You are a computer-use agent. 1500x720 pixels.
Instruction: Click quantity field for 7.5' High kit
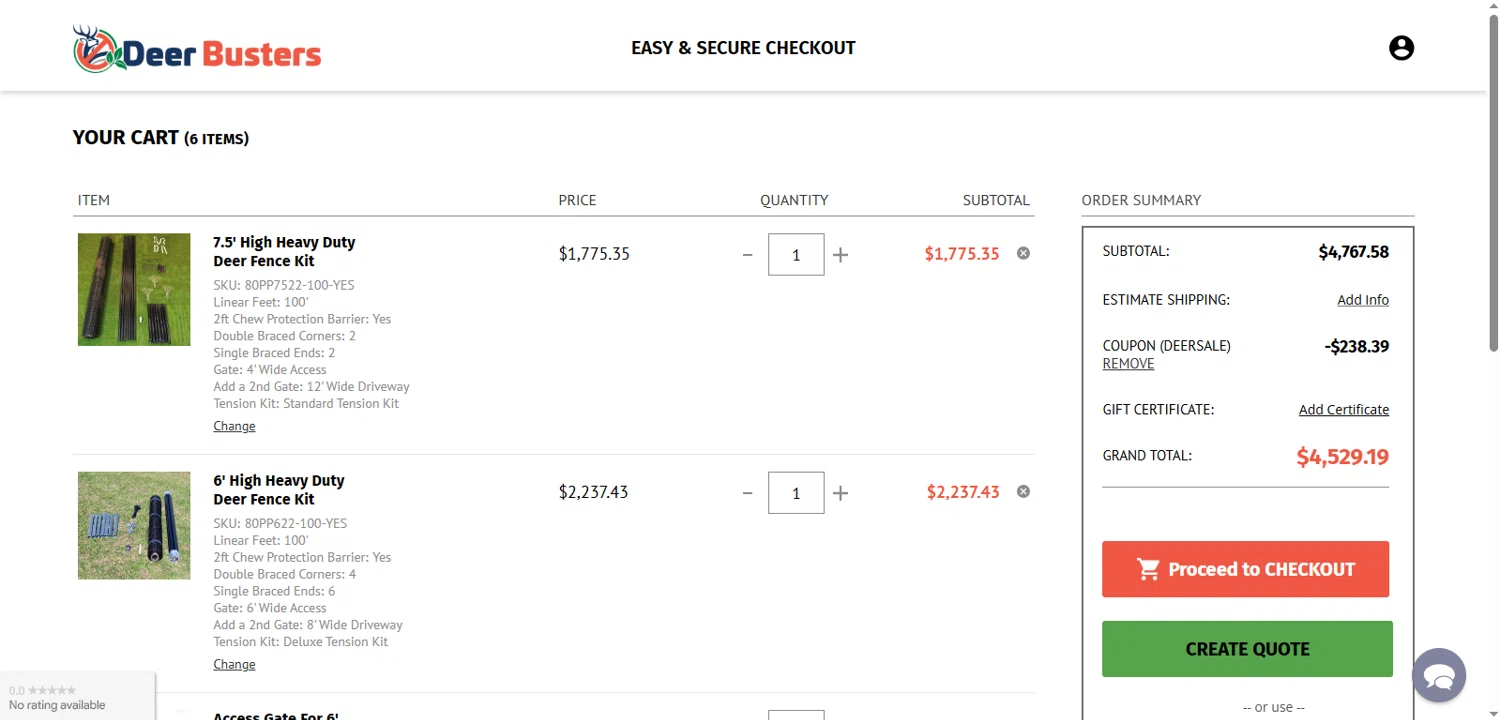pyautogui.click(x=796, y=255)
